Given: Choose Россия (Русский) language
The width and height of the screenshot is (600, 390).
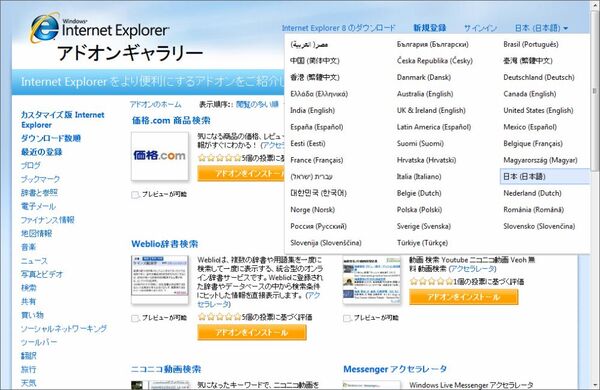Looking at the screenshot, I should click(x=318, y=226).
